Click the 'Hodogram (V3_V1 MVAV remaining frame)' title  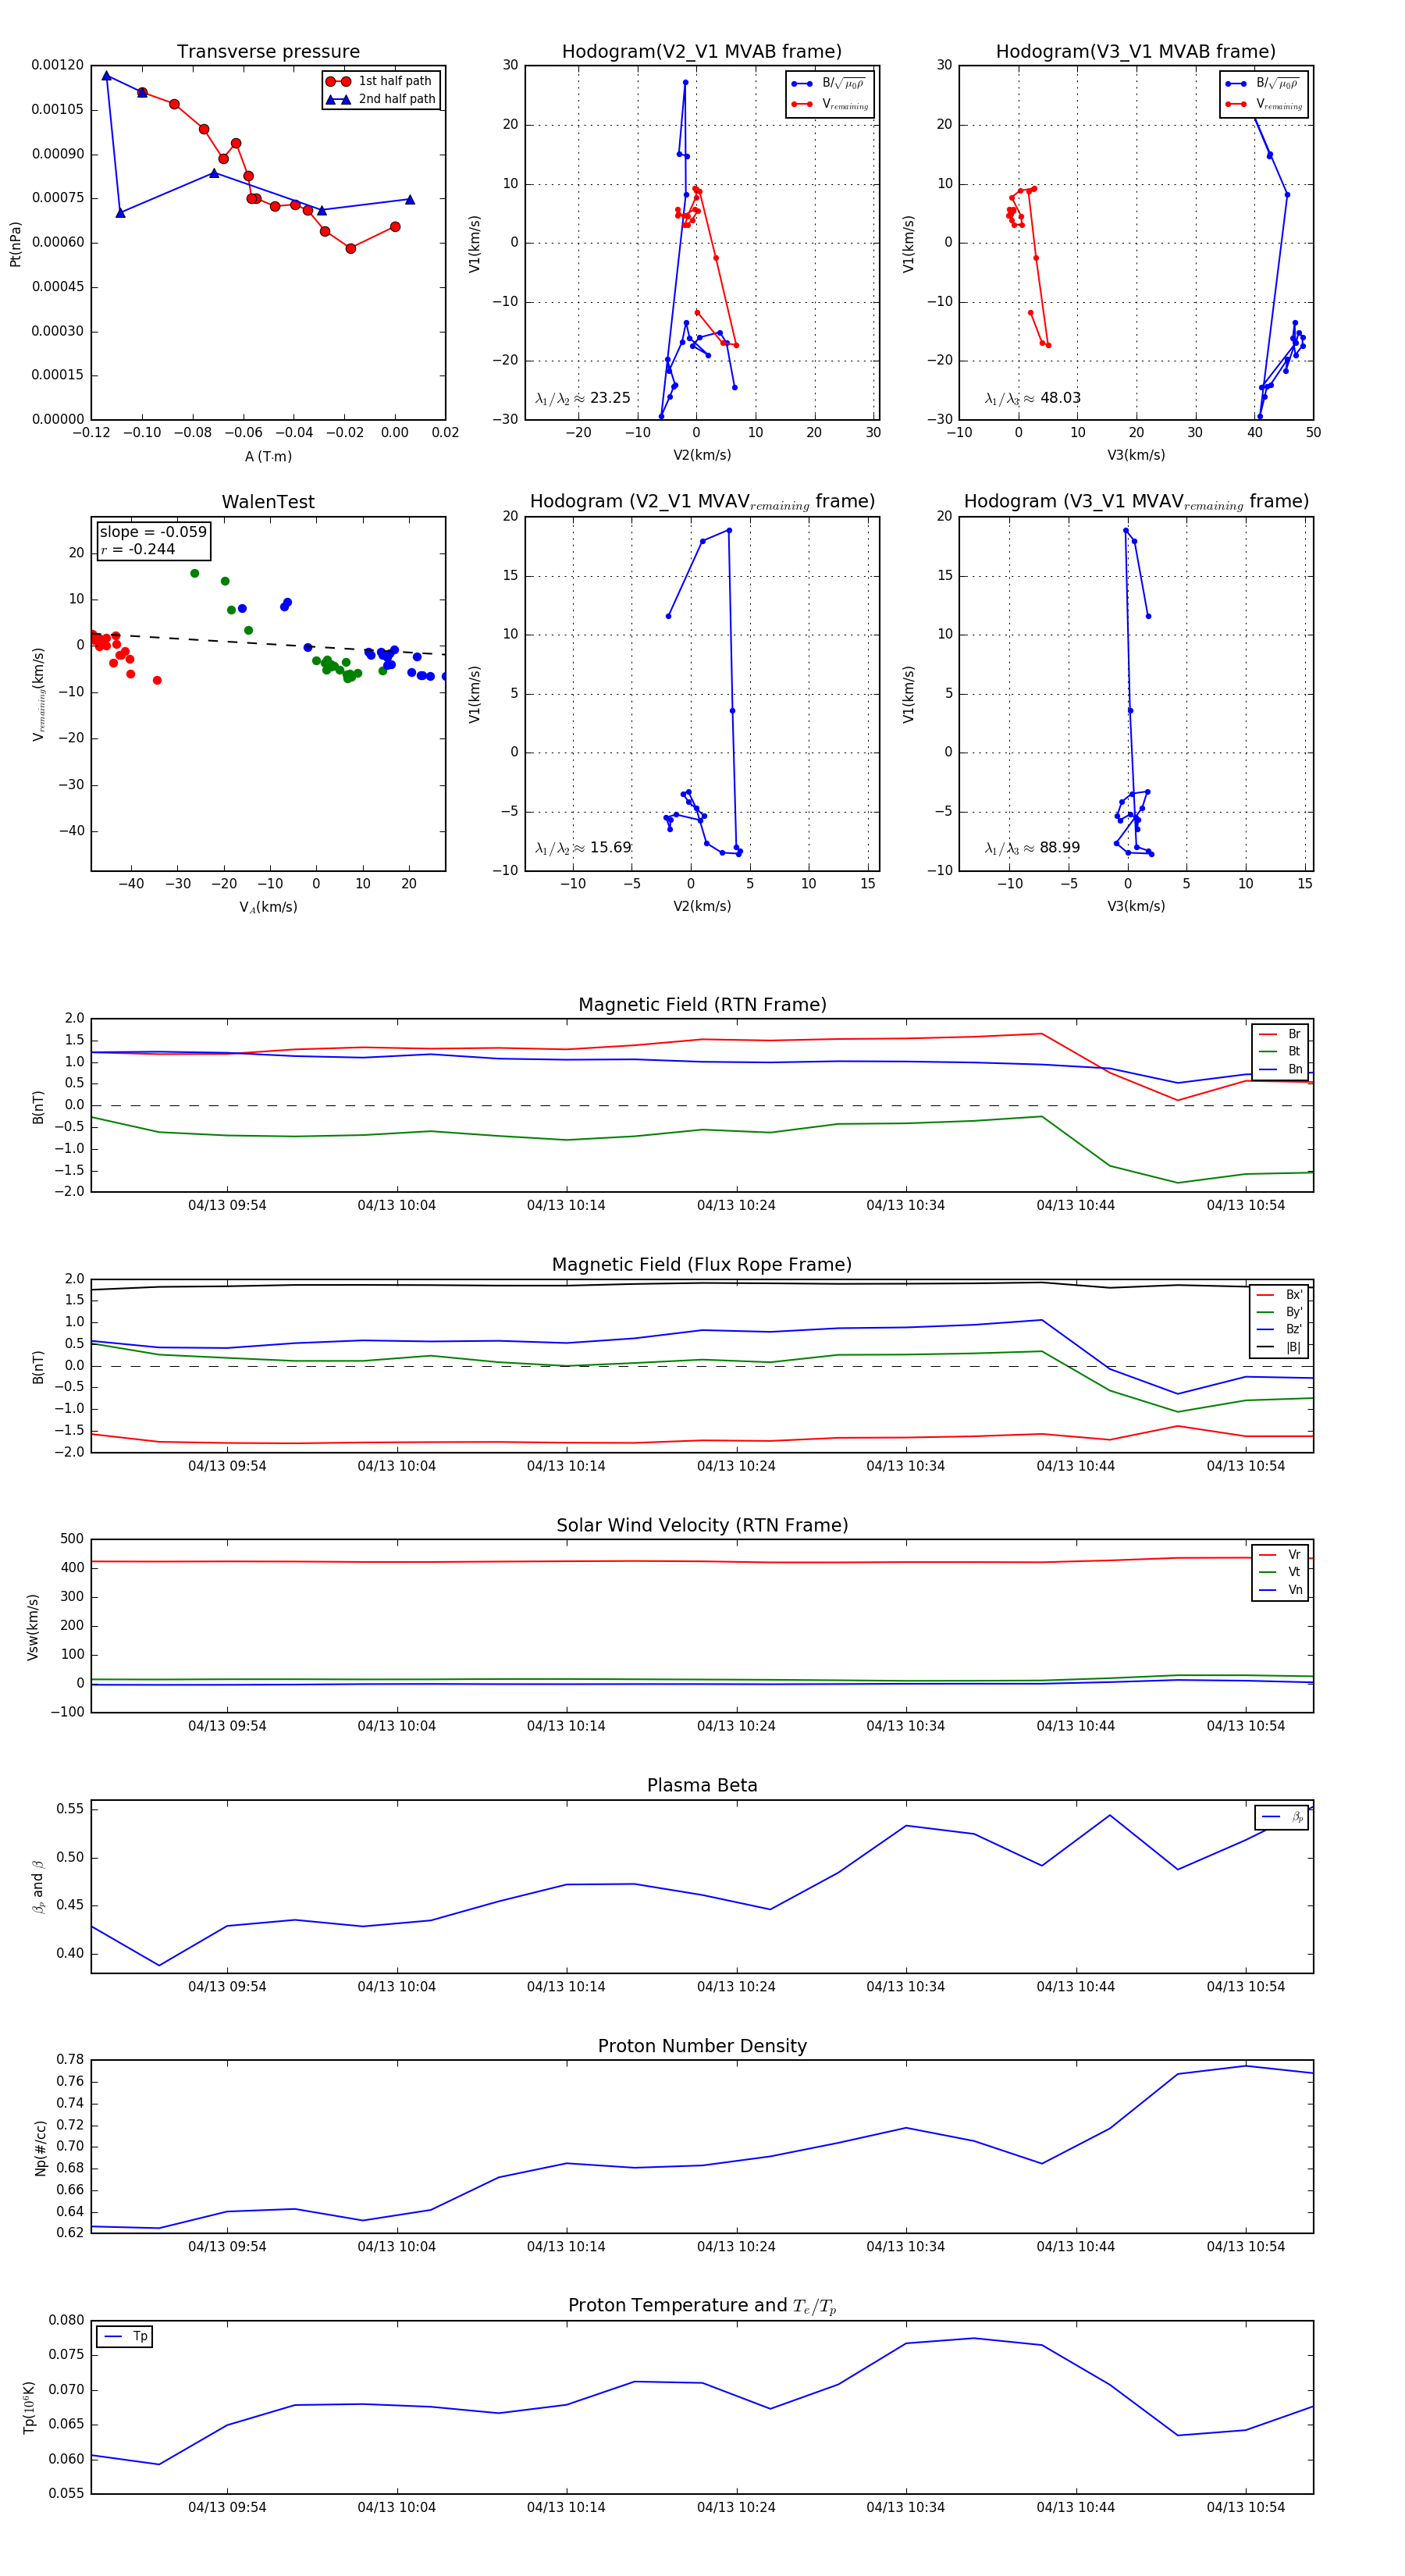click(1136, 502)
